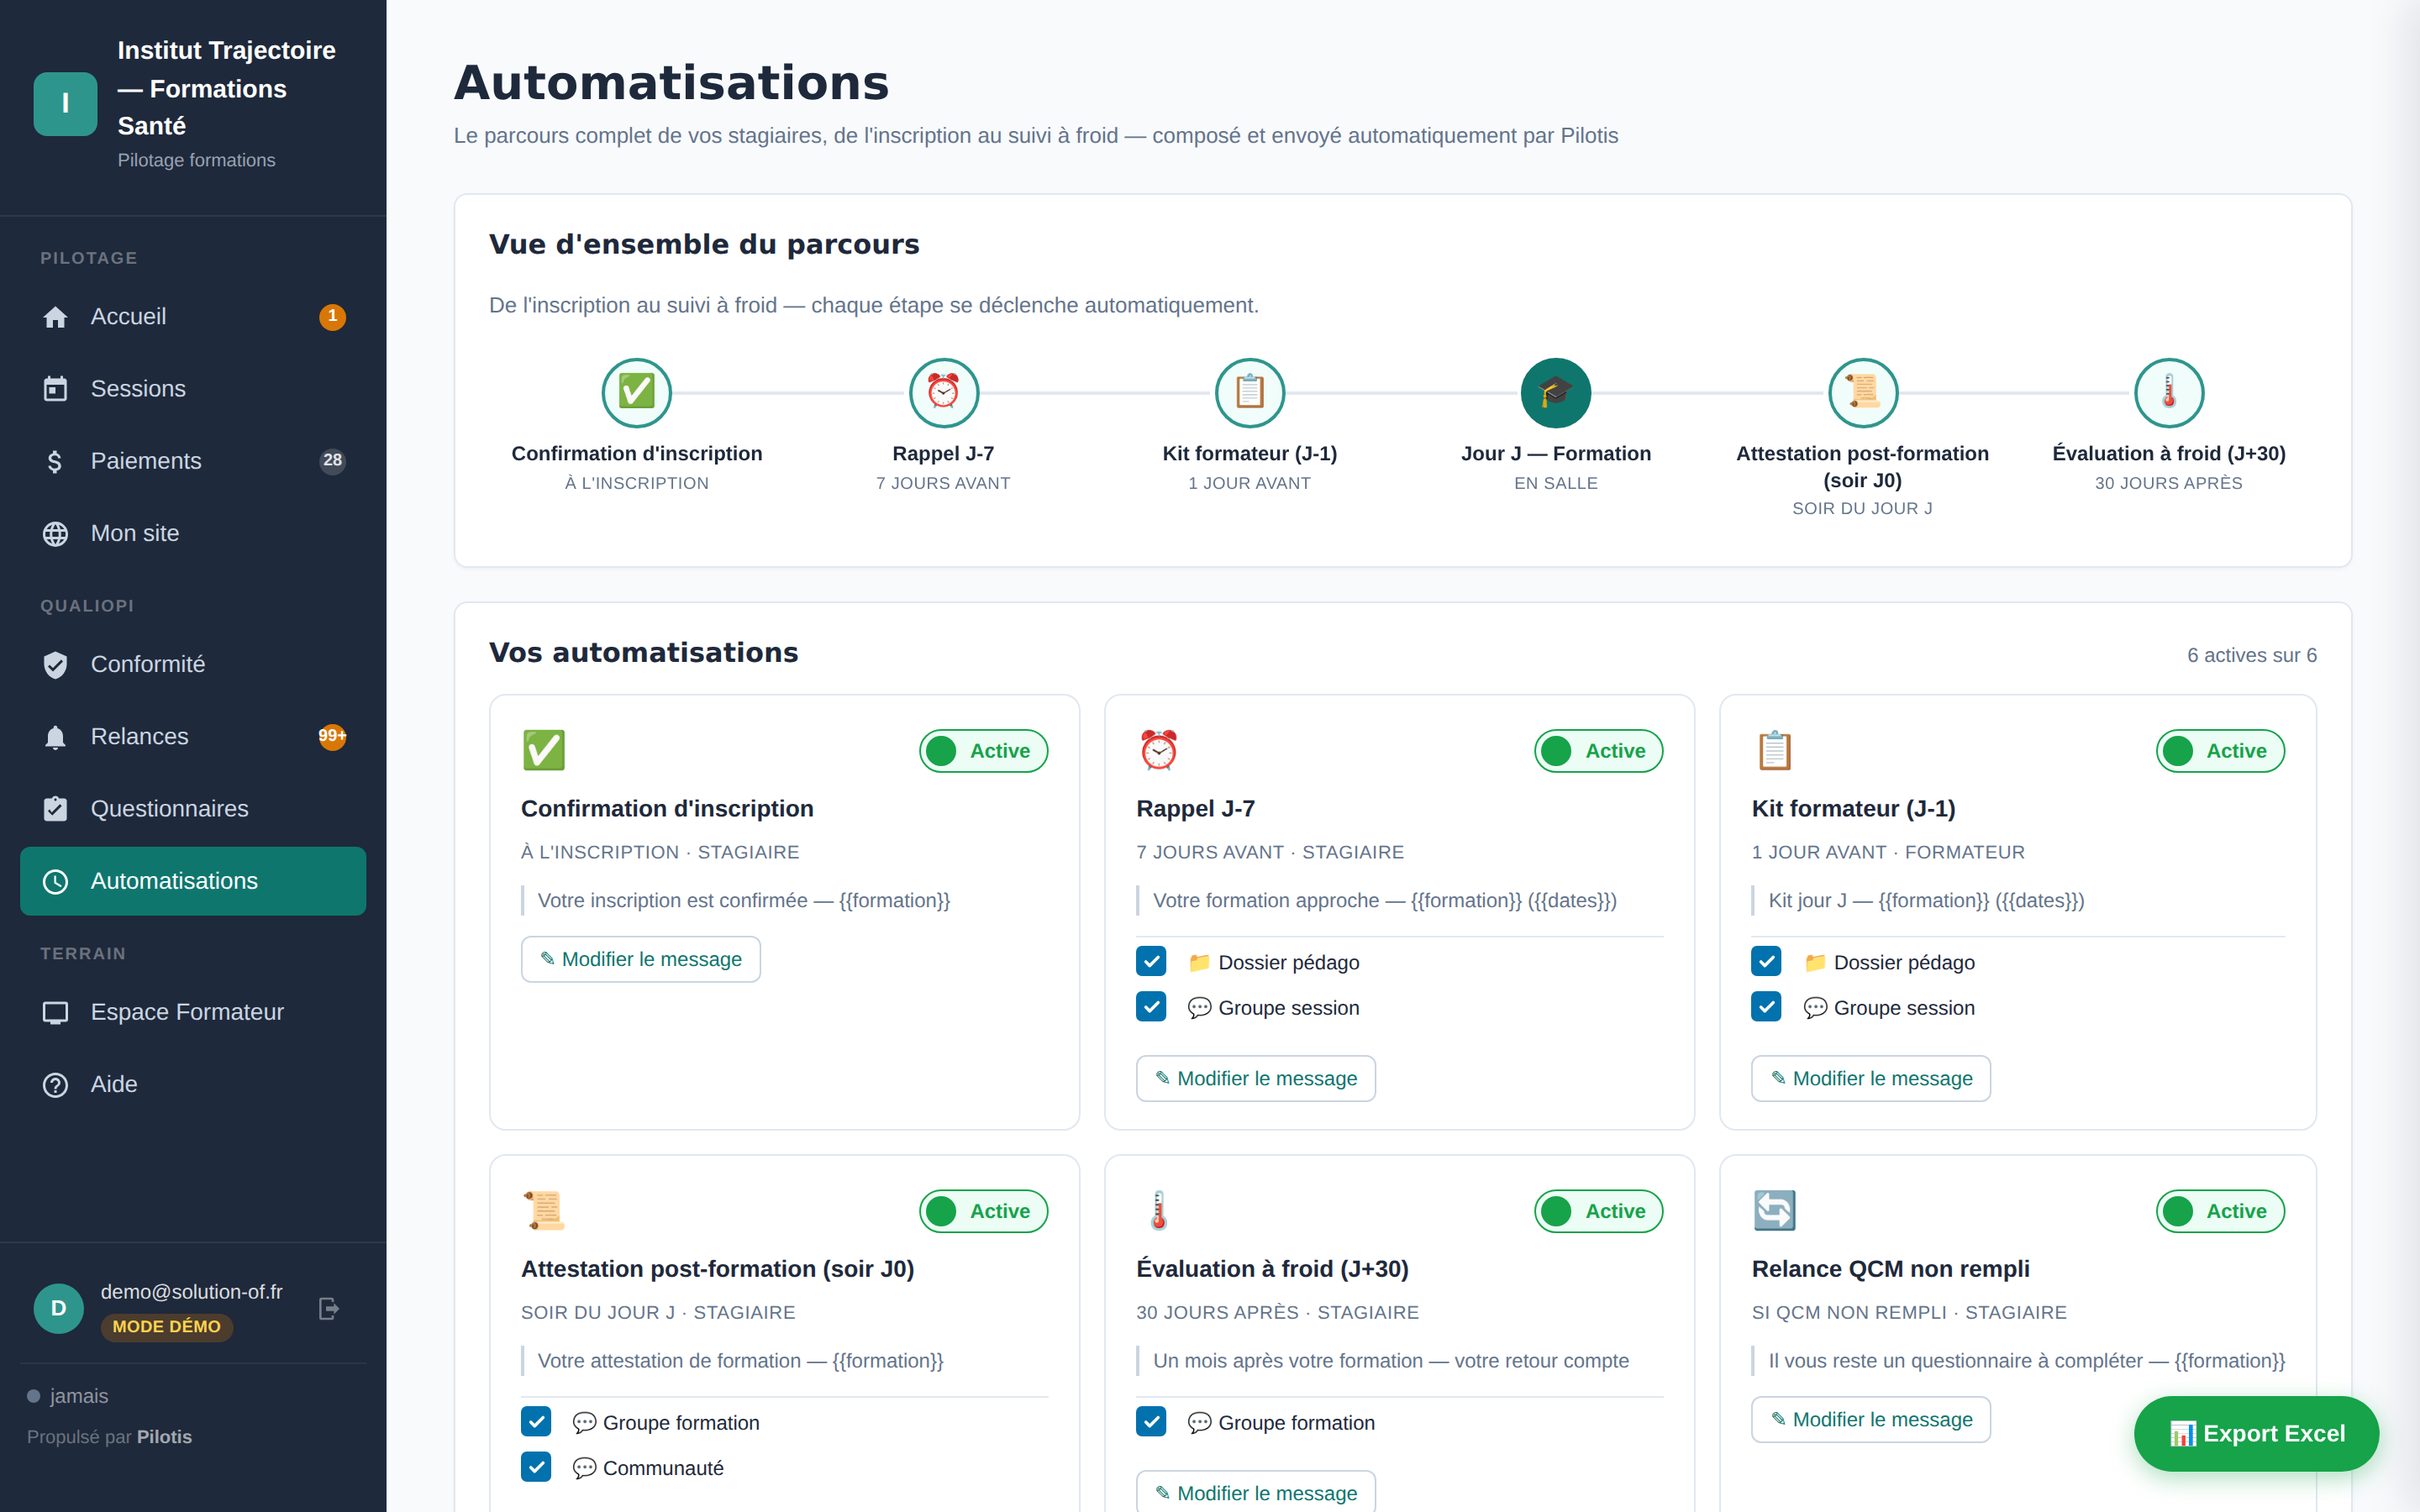Click the Aide question mark icon
The height and width of the screenshot is (1512, 2420).
tap(55, 1084)
